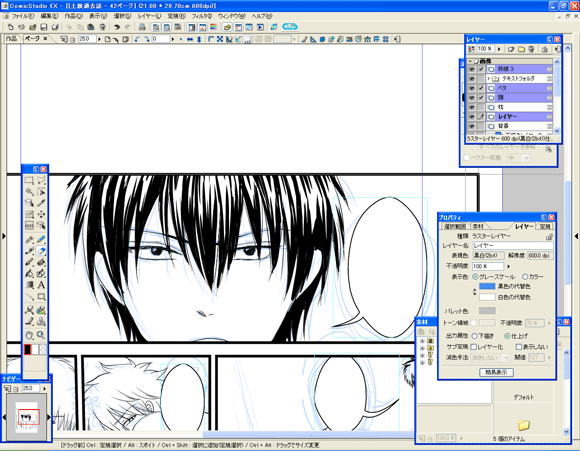This screenshot has height=451, width=580.
Task: Open navigator zoom arrow next to 25.0
Action: pos(45,388)
